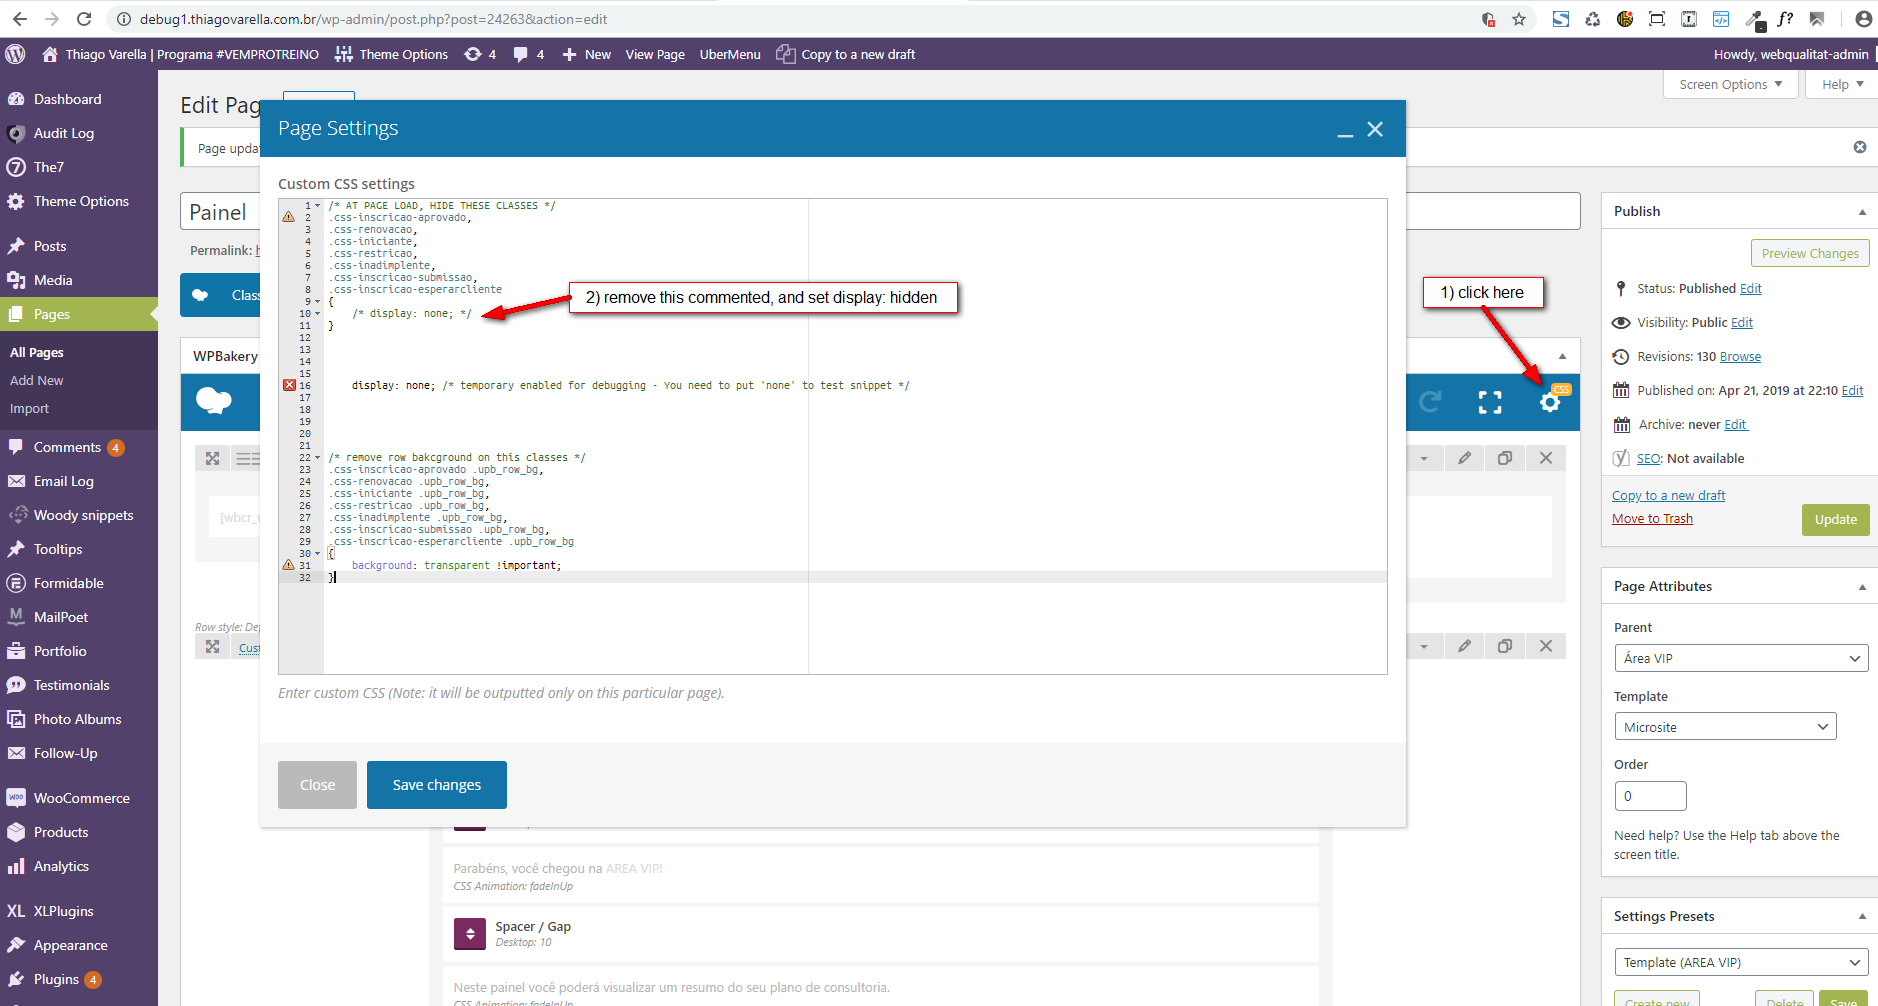Click the updates icon showing 4
This screenshot has height=1006, width=1878.
tap(480, 54)
